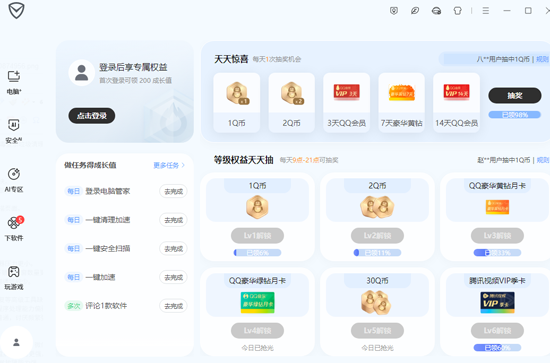The height and width of the screenshot is (363, 550).
Task: Select the 1Q币 daily prize card
Action: 237,103
